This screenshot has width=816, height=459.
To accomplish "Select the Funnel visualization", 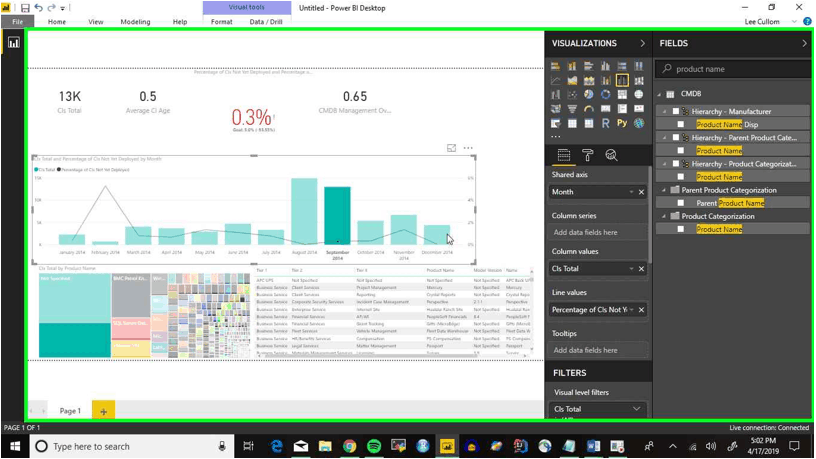I will 572,109.
